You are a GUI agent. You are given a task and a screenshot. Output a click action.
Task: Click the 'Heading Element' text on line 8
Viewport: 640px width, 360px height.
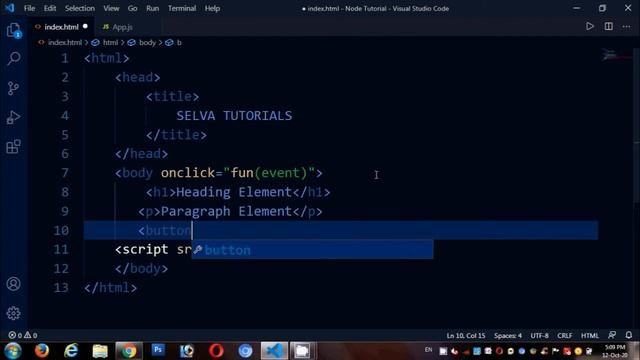pos(234,192)
